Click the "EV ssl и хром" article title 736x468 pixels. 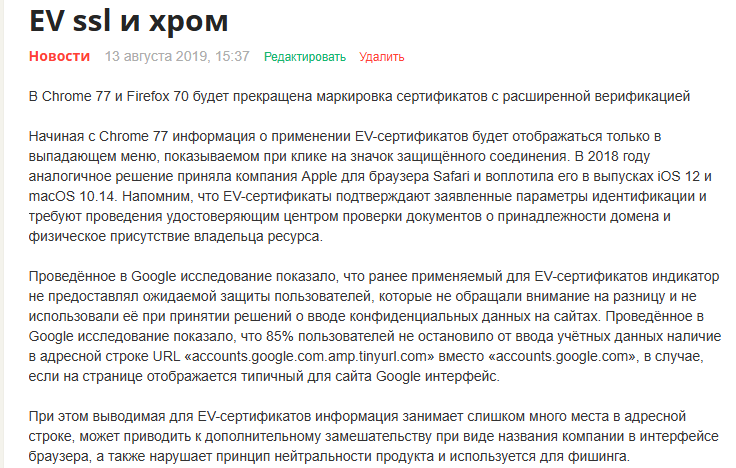click(x=128, y=20)
